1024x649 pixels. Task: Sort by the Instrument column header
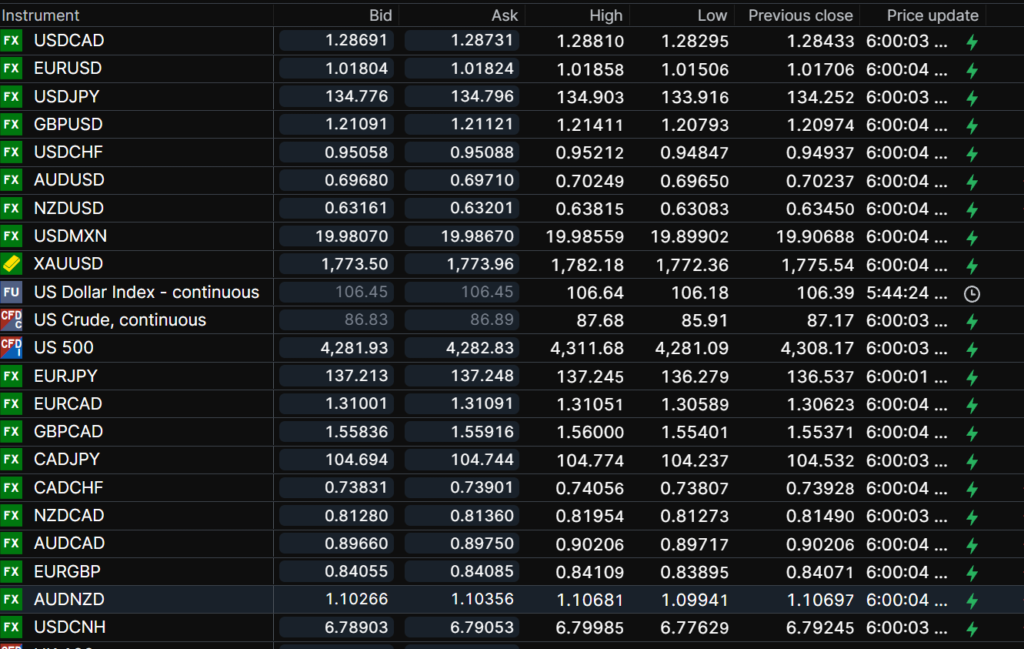point(41,15)
